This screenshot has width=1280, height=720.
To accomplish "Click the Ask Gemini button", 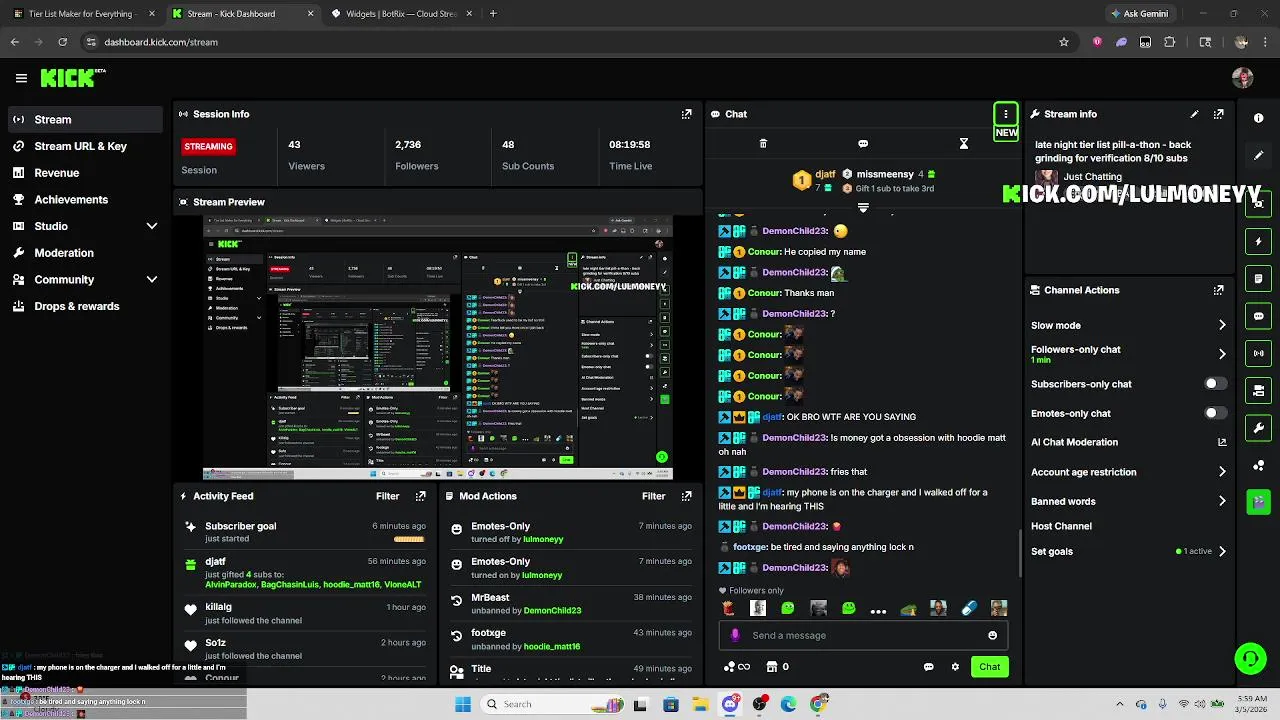I will [1138, 14].
